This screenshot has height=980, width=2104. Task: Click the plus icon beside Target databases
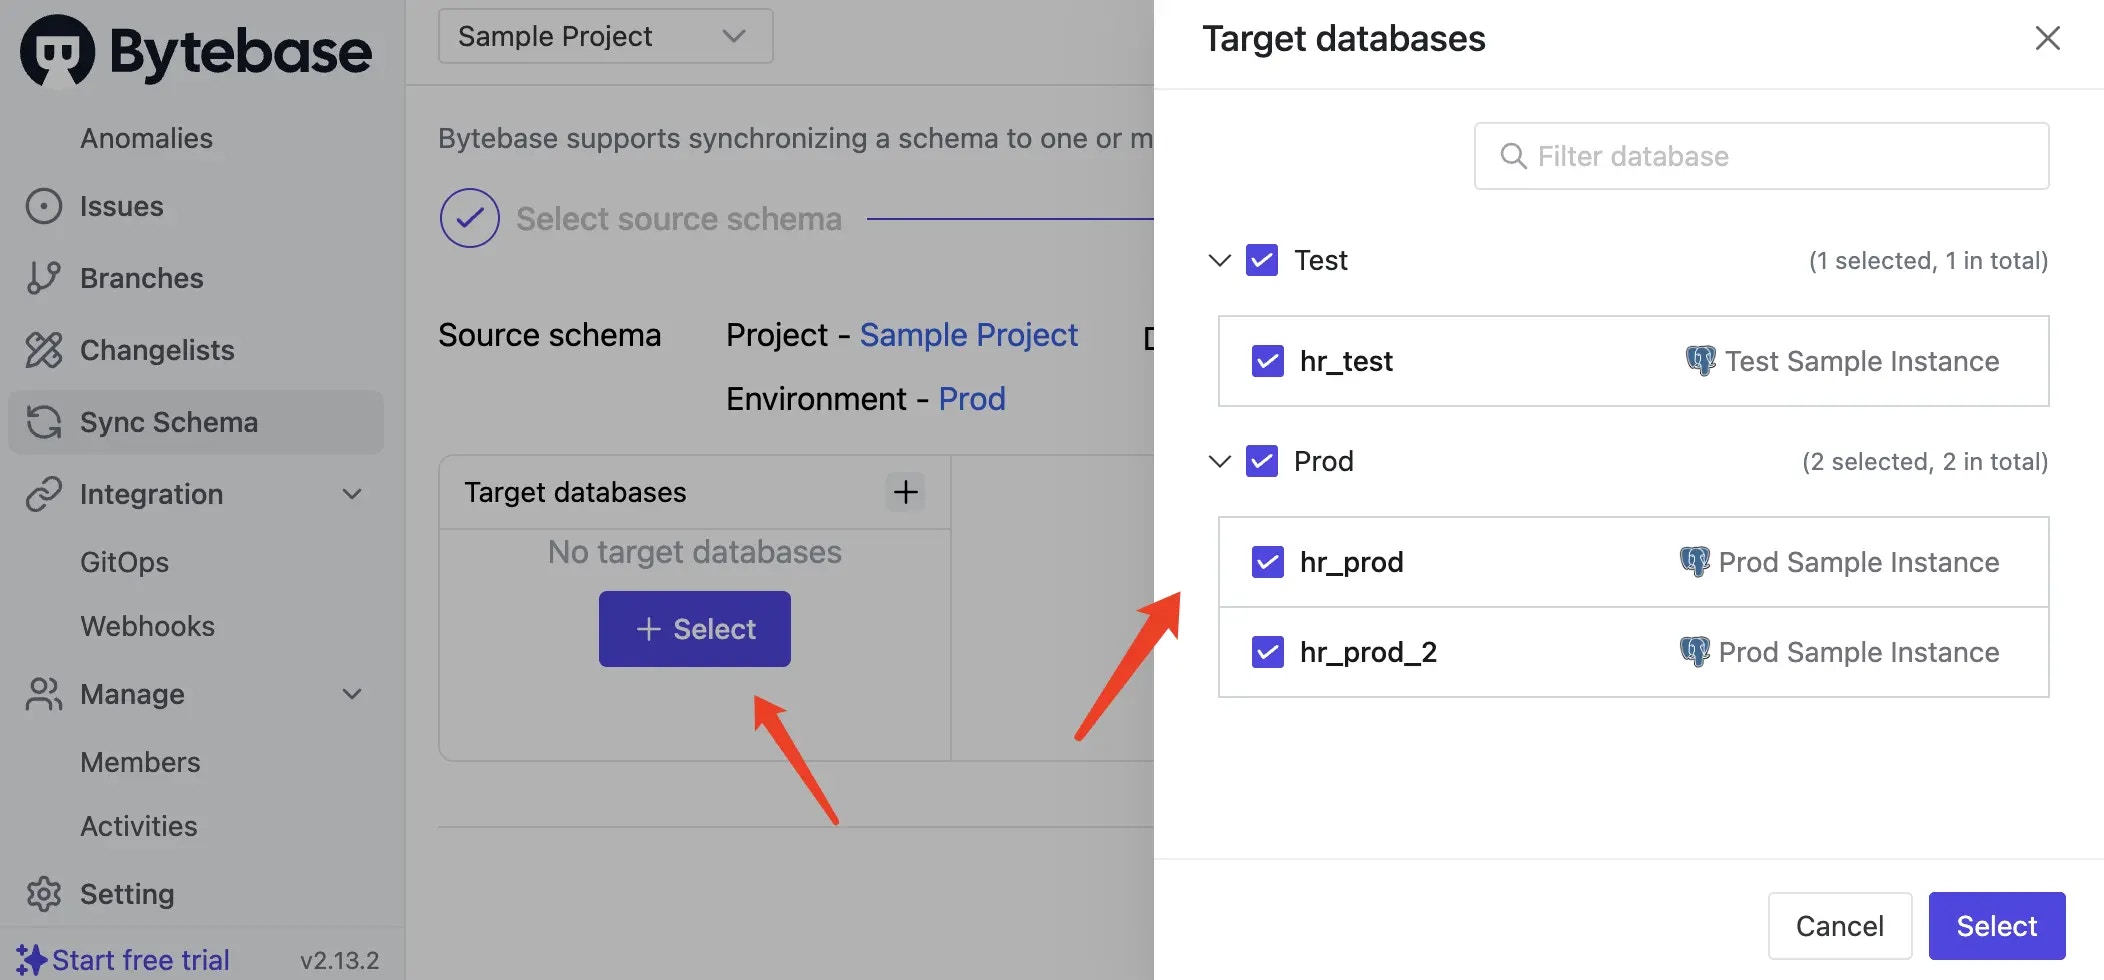[x=904, y=492]
